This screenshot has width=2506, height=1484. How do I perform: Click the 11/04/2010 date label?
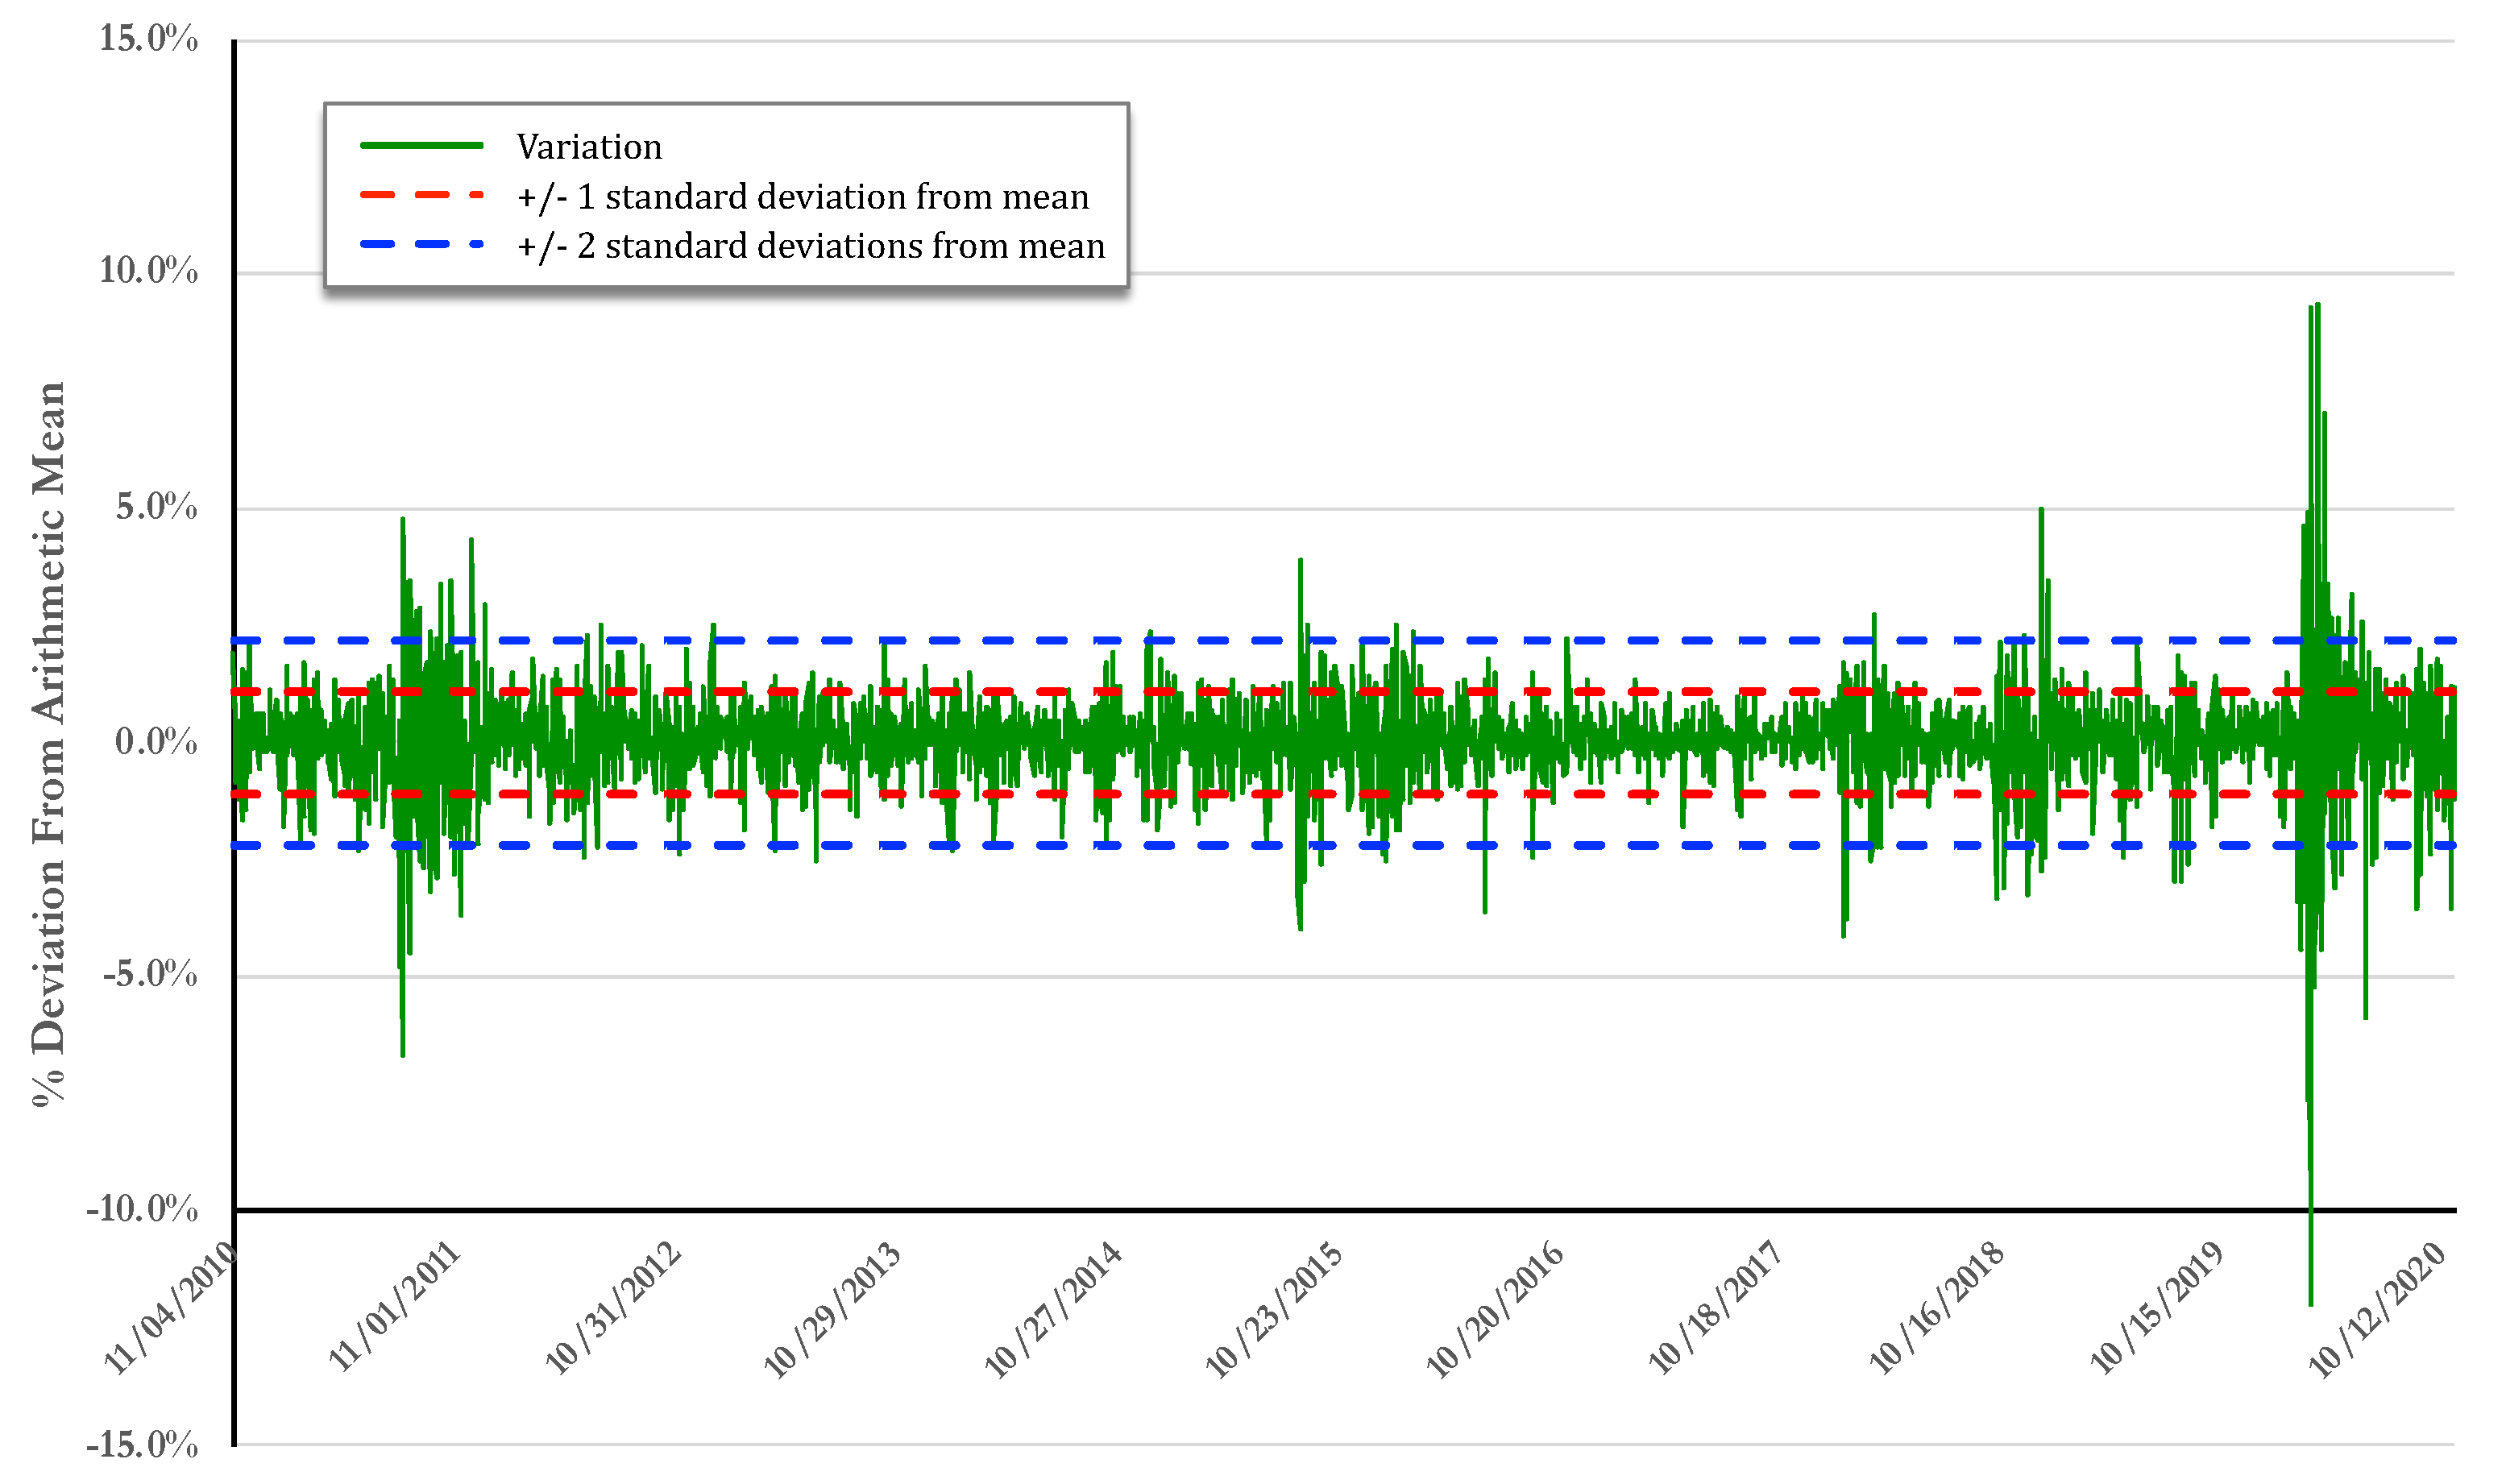click(172, 1309)
